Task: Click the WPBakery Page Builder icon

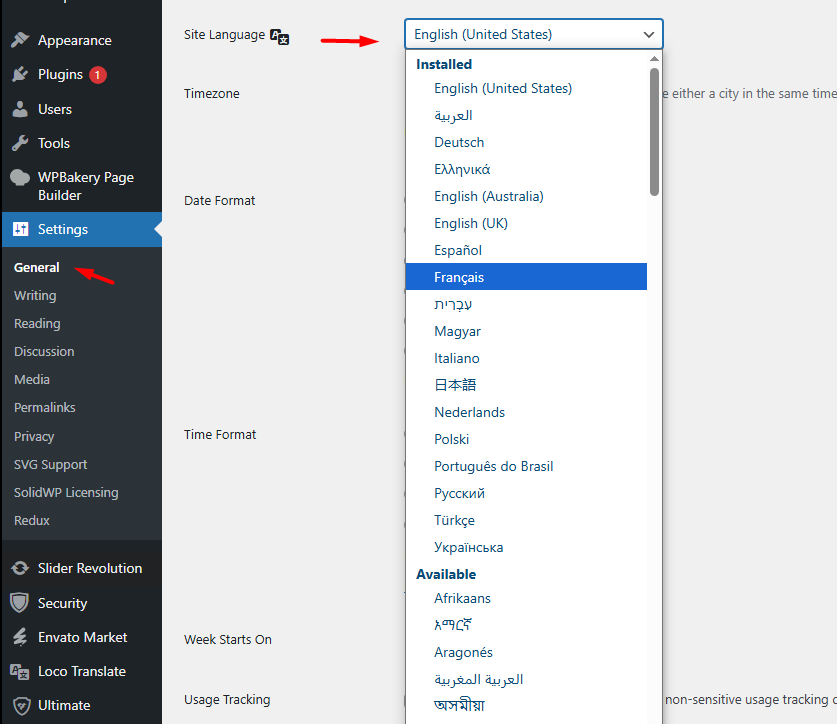Action: click(20, 178)
